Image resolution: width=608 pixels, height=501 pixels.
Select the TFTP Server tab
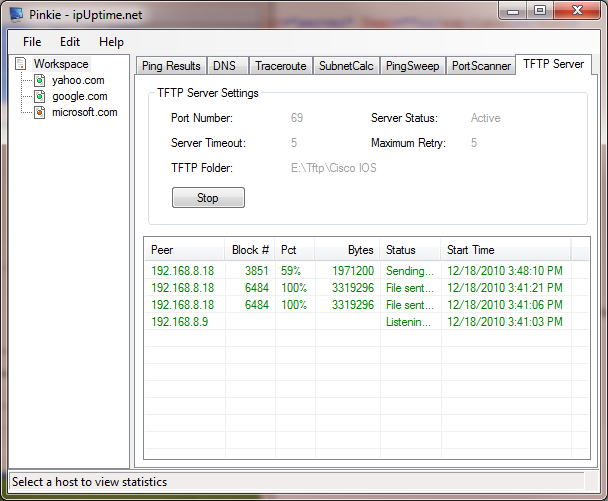553,64
